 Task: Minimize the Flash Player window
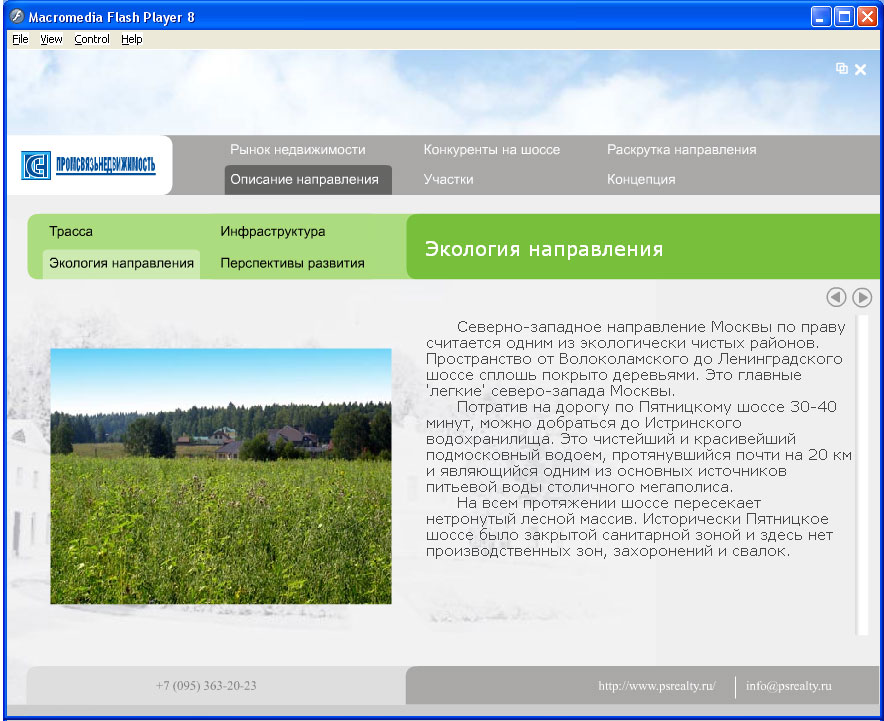click(821, 17)
